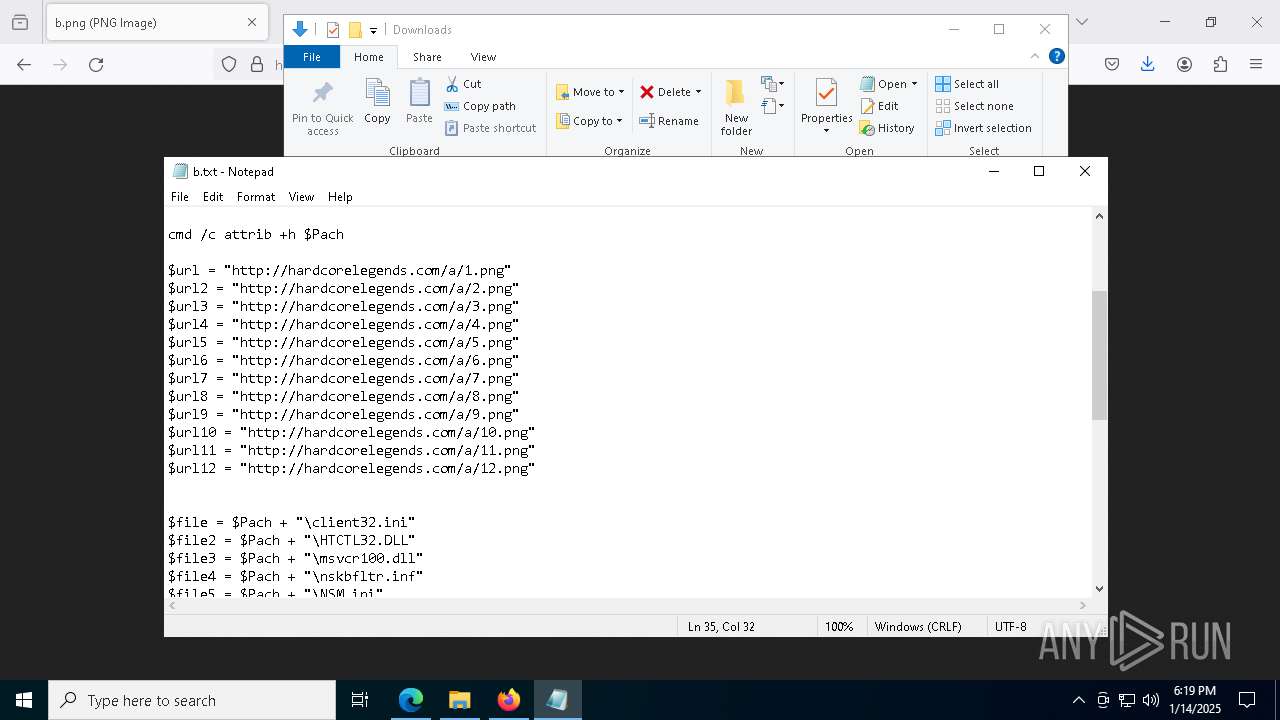
Task: Click Notepad horizontal scroll right arrow
Action: click(1083, 605)
